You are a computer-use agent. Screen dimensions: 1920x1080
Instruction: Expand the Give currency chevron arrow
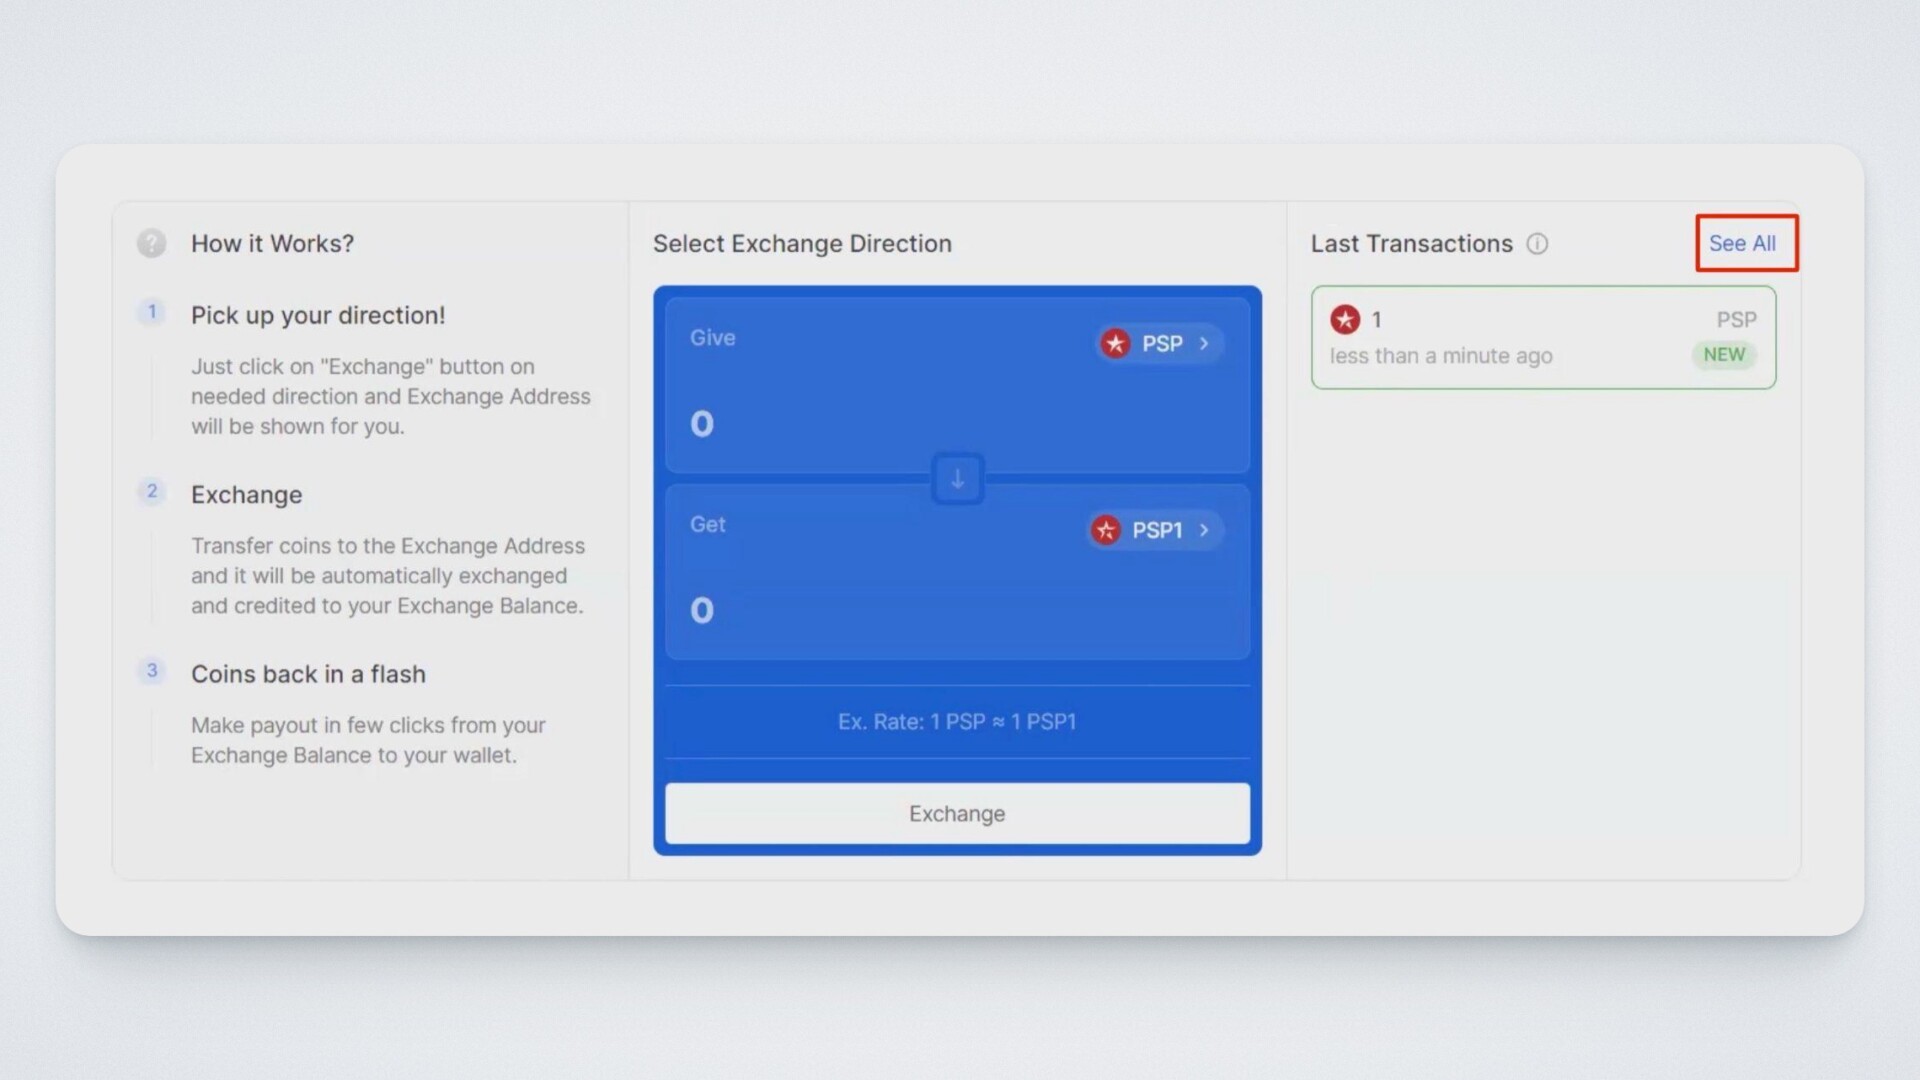pyautogui.click(x=1204, y=343)
